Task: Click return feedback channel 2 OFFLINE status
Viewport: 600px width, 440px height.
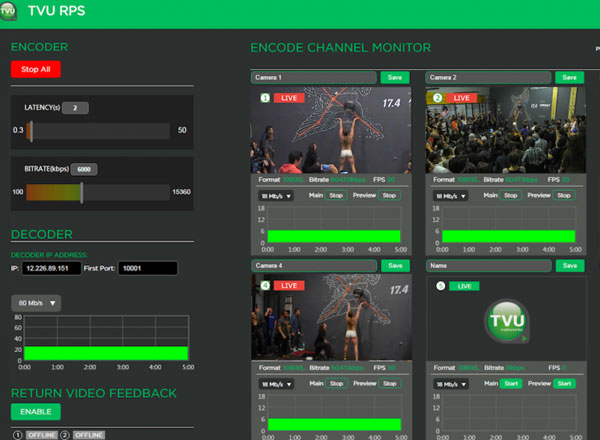Action: point(89,435)
